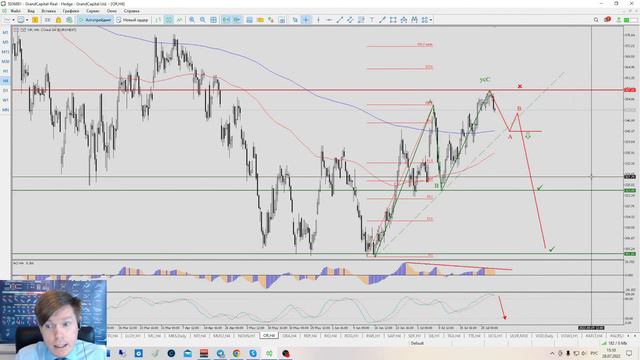Click the yellow icon left of IDE

(35, 20)
